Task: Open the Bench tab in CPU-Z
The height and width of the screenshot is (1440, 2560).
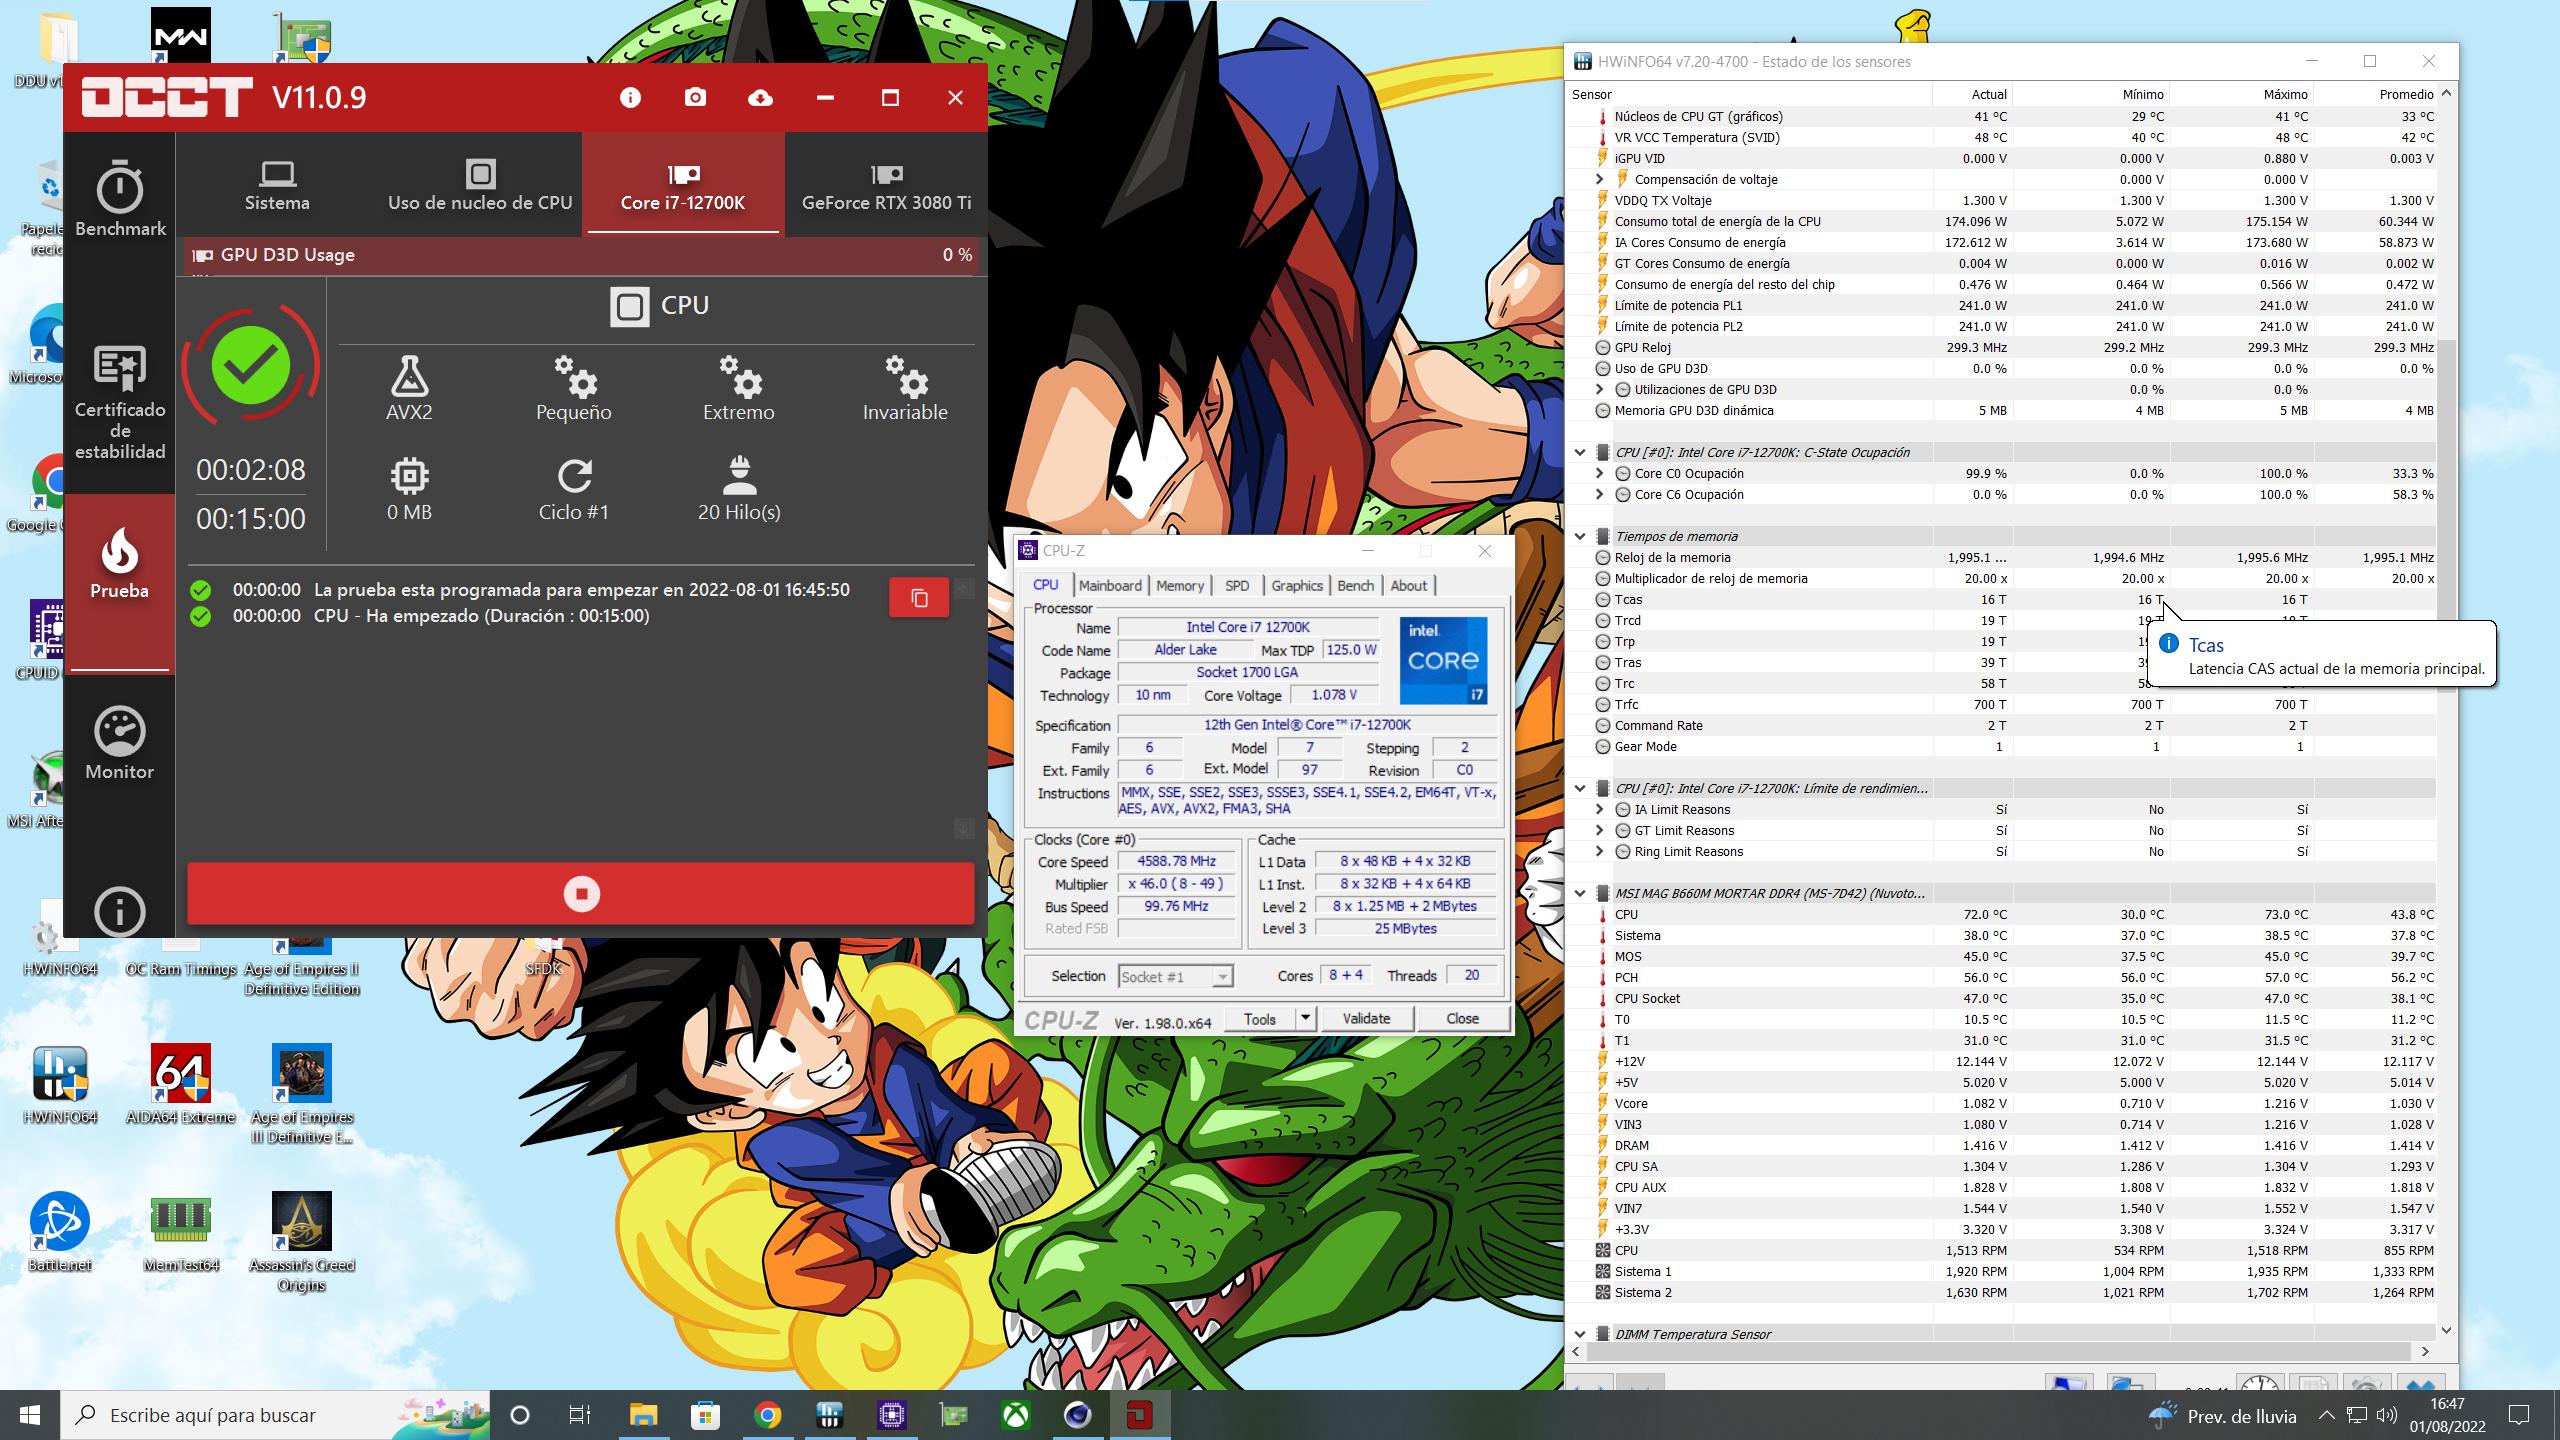Action: pos(1356,585)
